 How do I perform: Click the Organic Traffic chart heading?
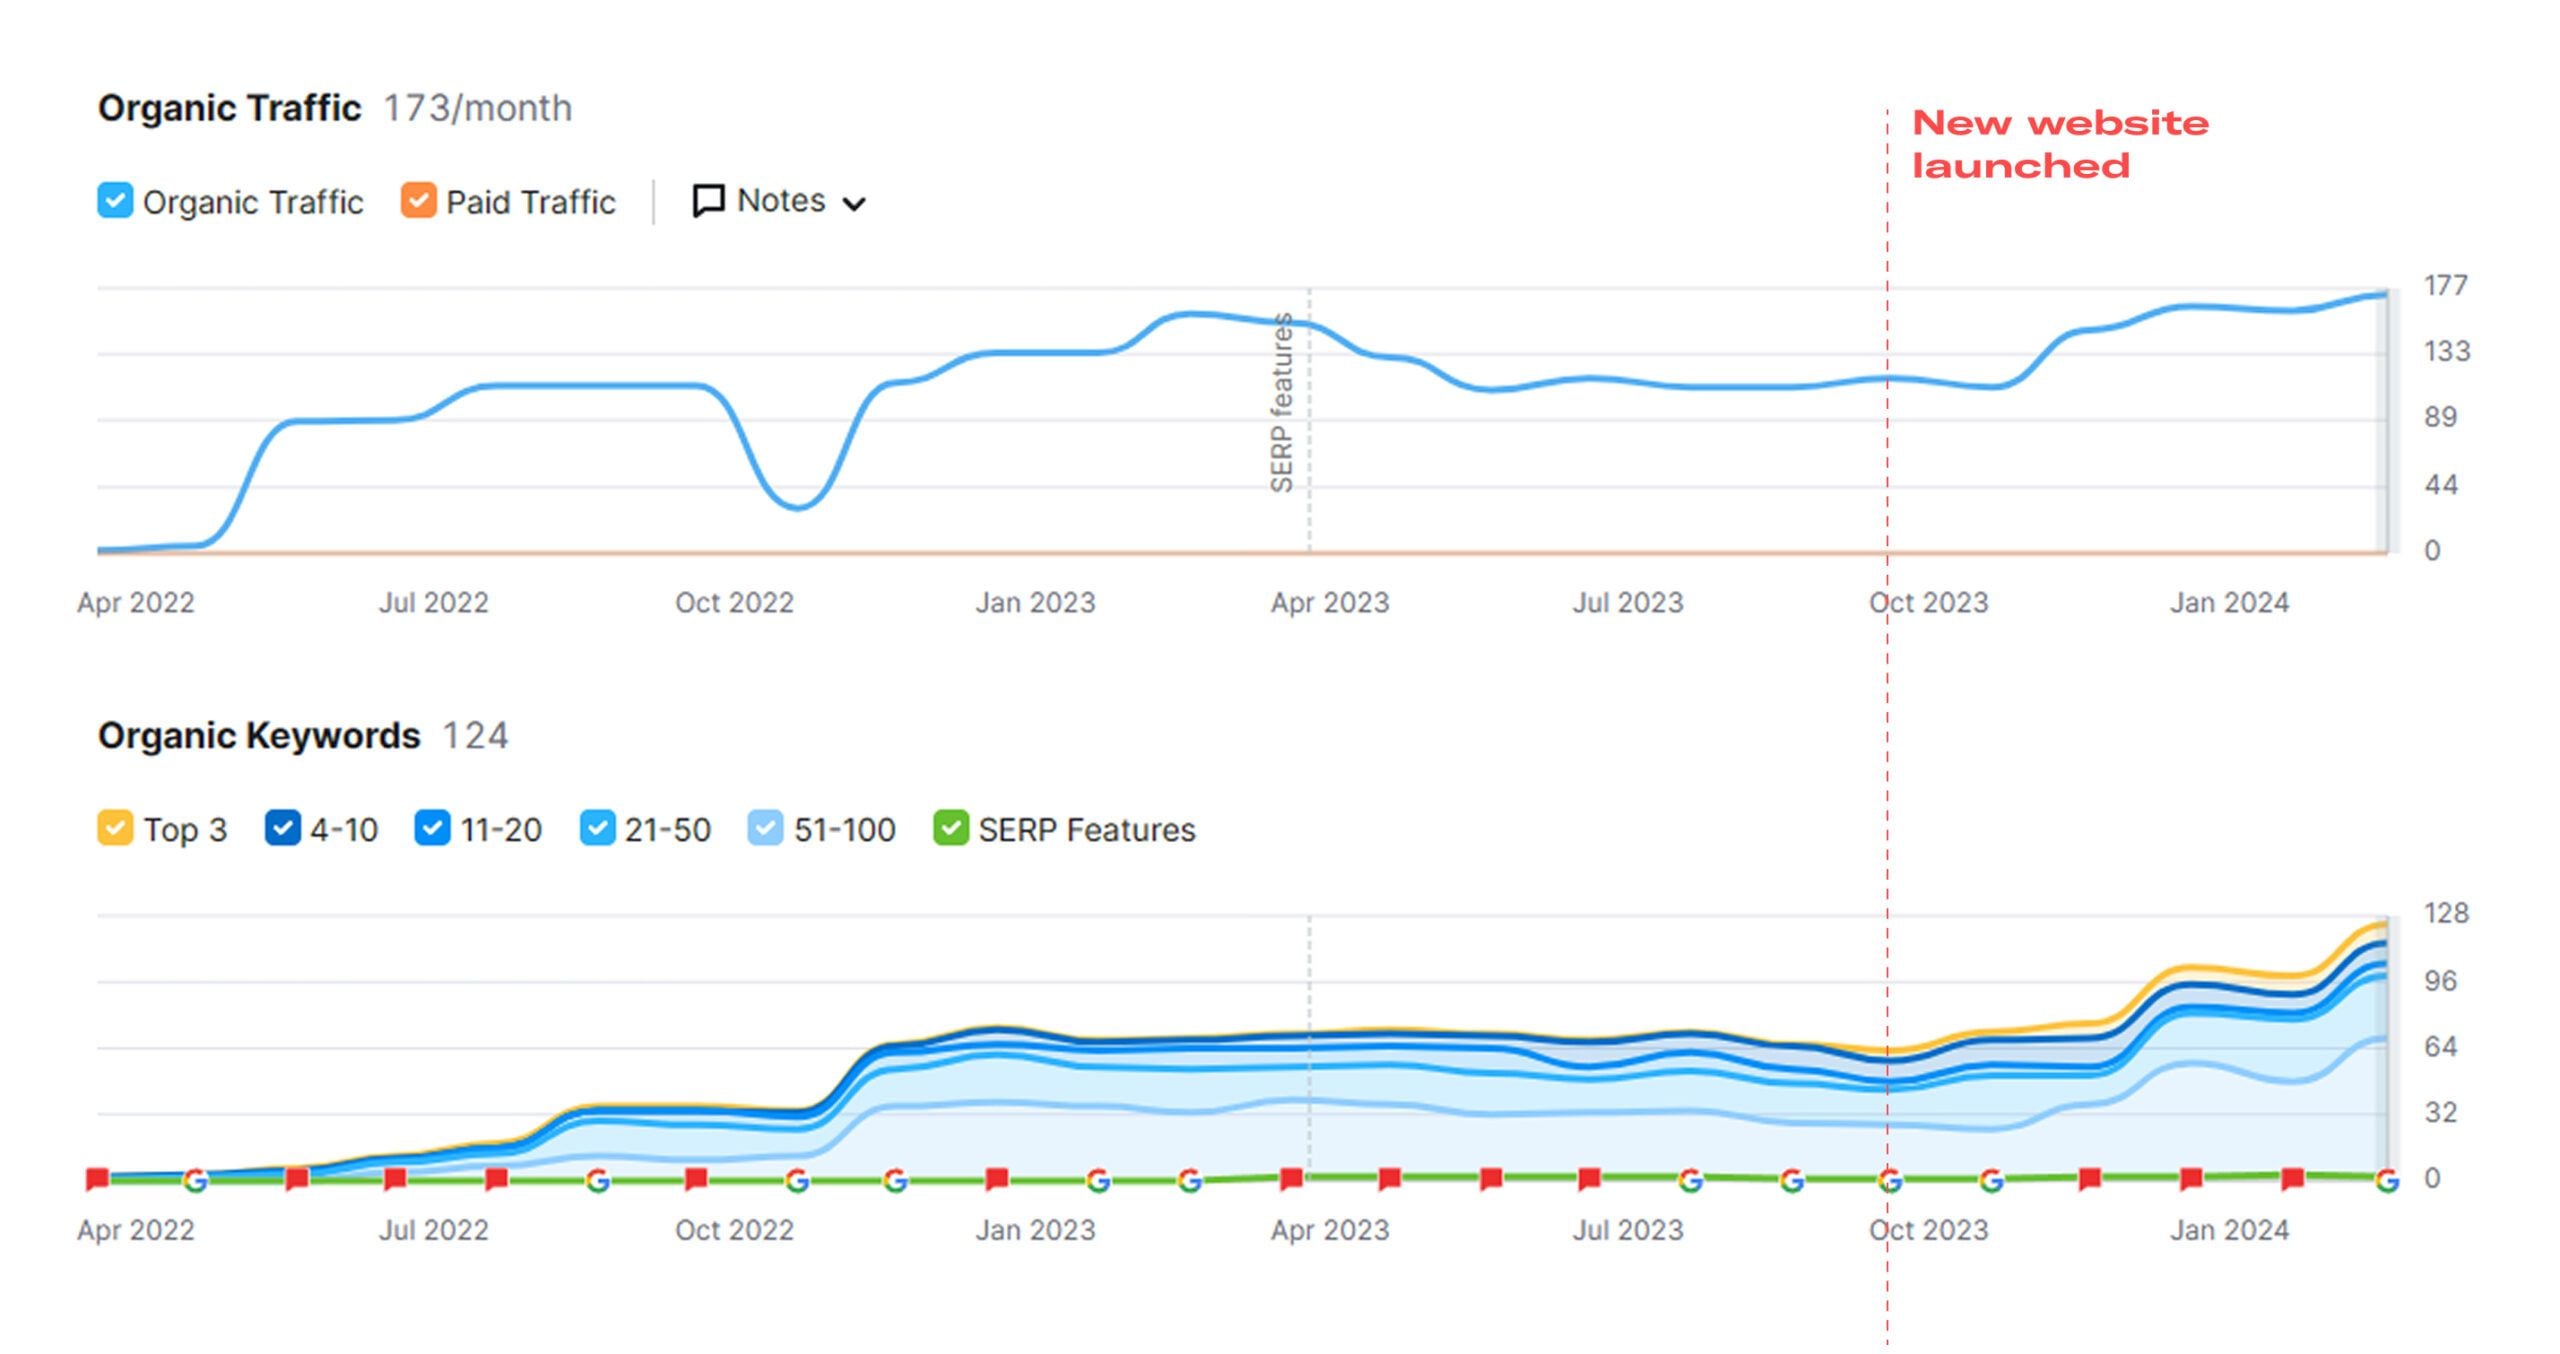[x=229, y=108]
